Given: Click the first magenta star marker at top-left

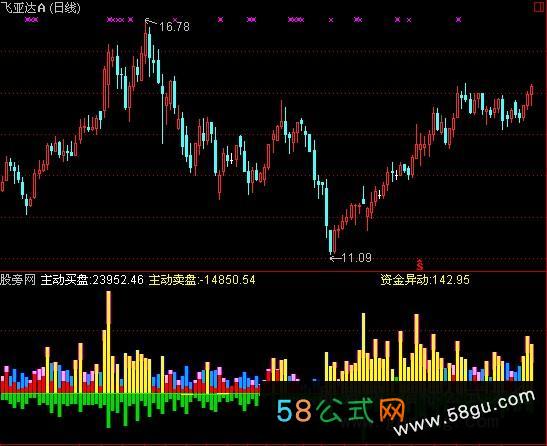Looking at the screenshot, I should (27, 20).
